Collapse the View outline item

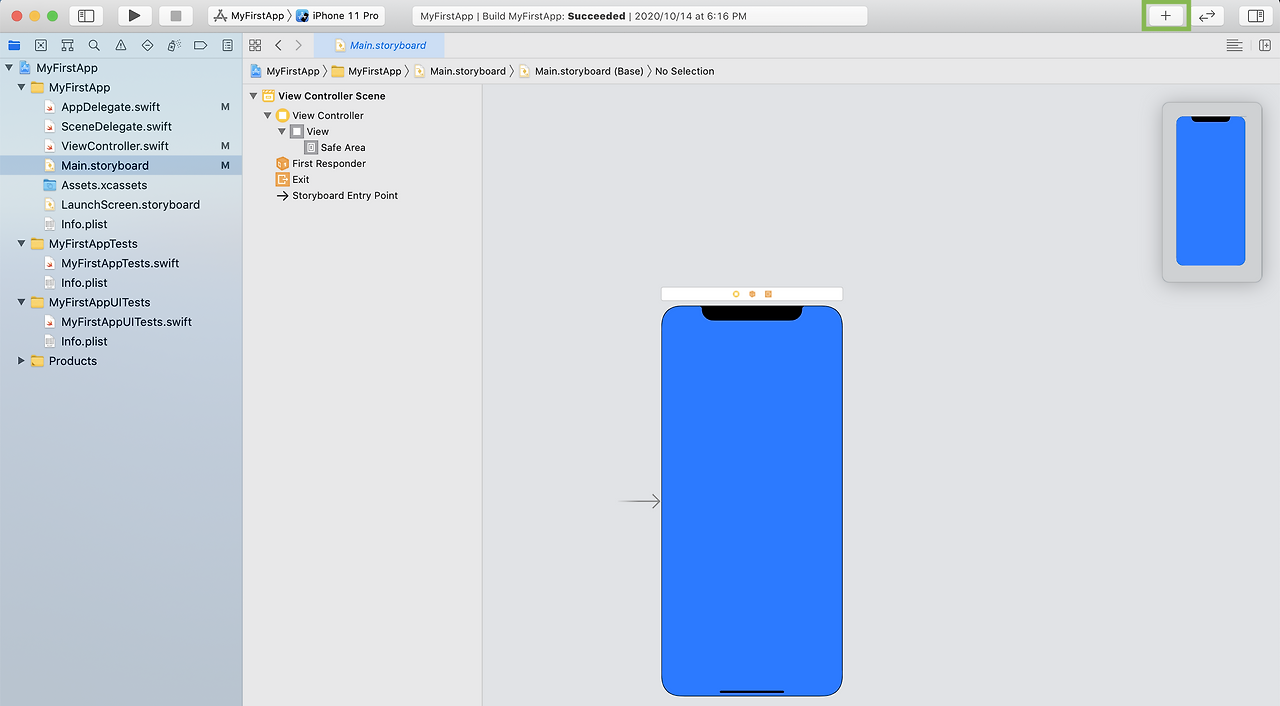tap(282, 132)
